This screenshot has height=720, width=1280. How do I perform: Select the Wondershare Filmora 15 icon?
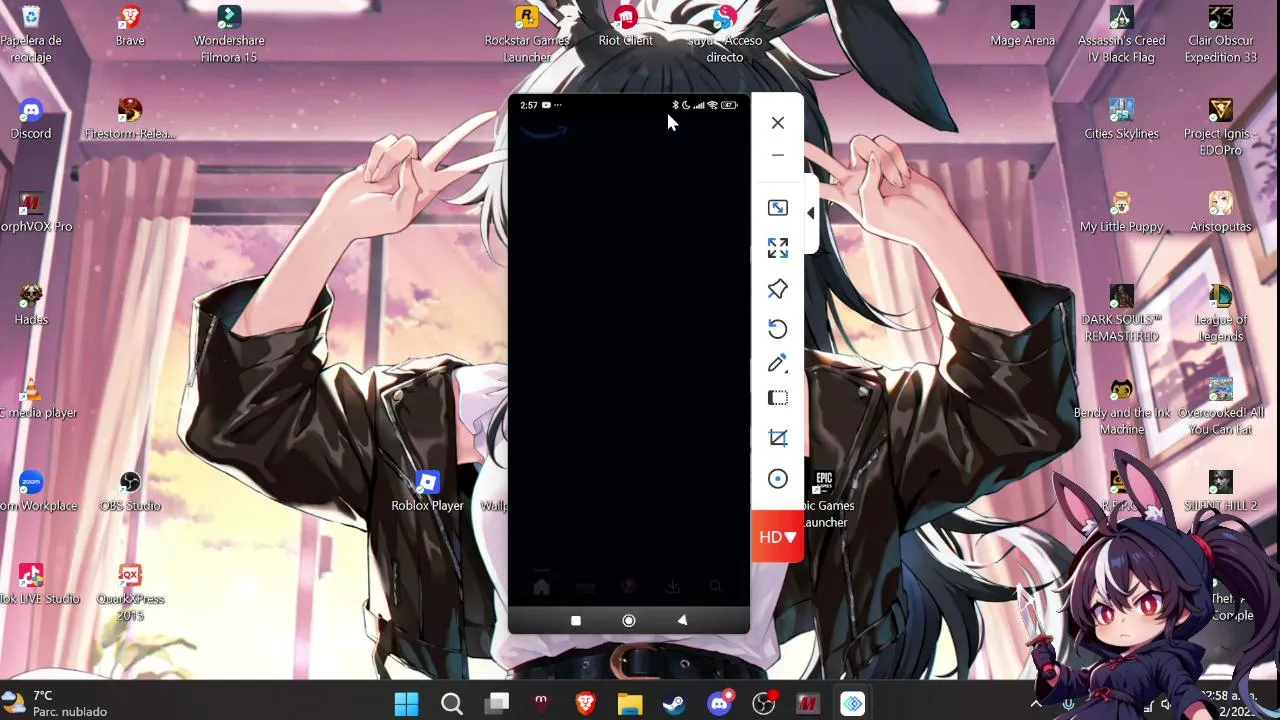tap(229, 34)
